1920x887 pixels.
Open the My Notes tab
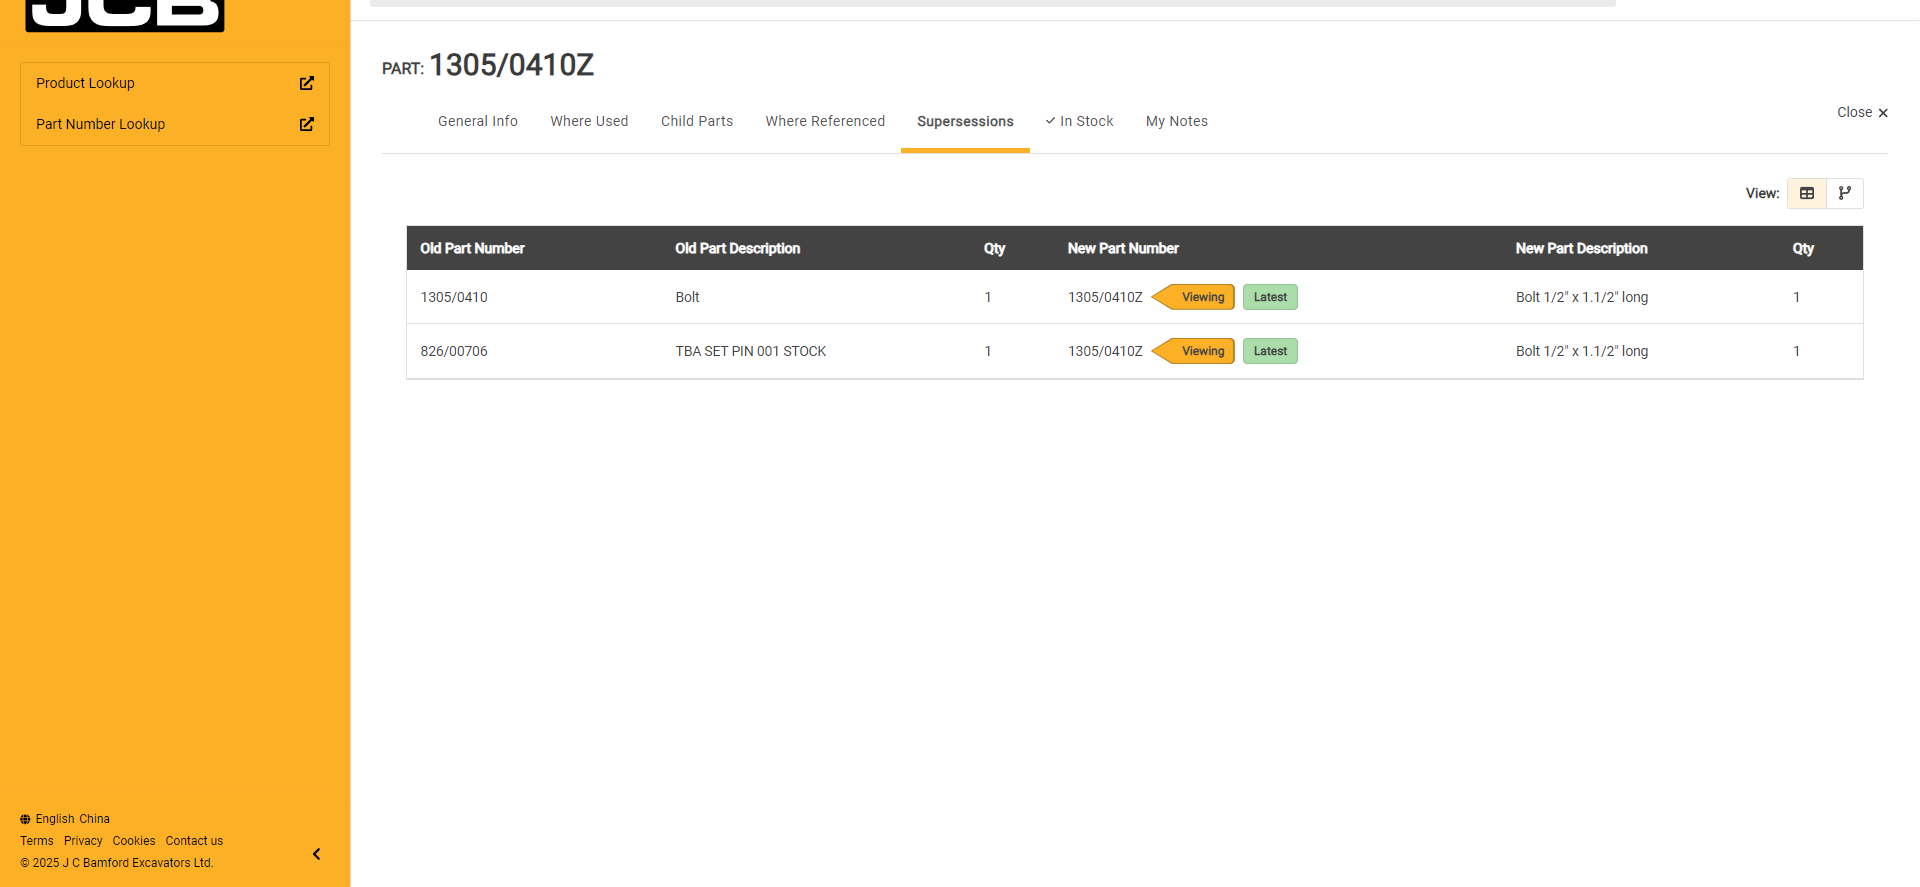pos(1176,121)
